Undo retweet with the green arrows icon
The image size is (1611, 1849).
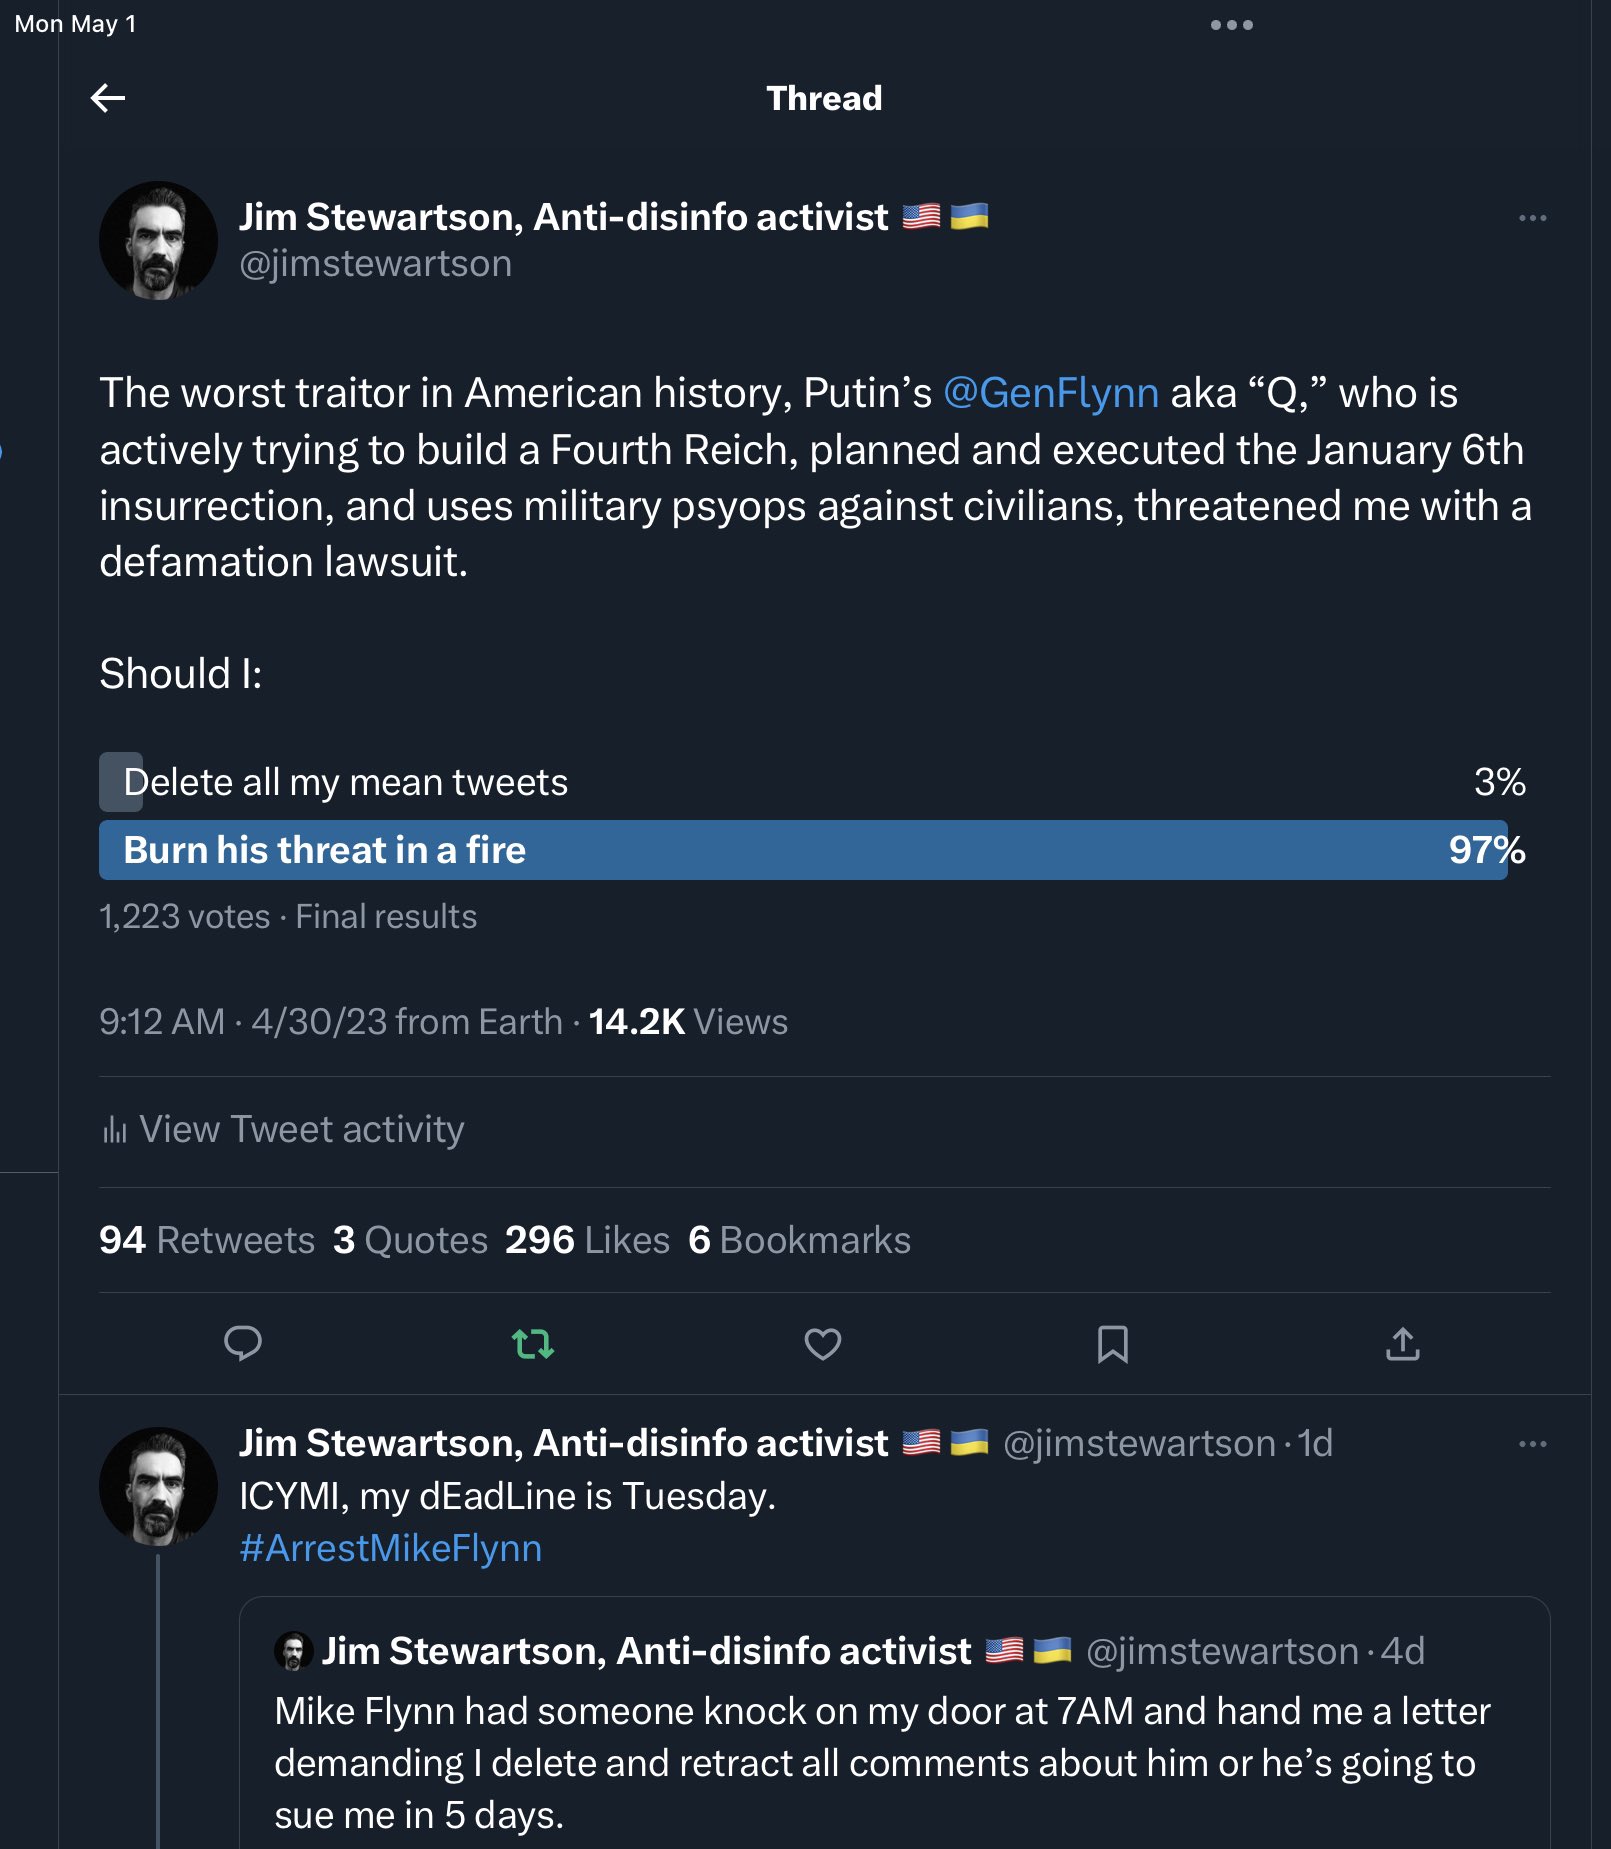[533, 1343]
